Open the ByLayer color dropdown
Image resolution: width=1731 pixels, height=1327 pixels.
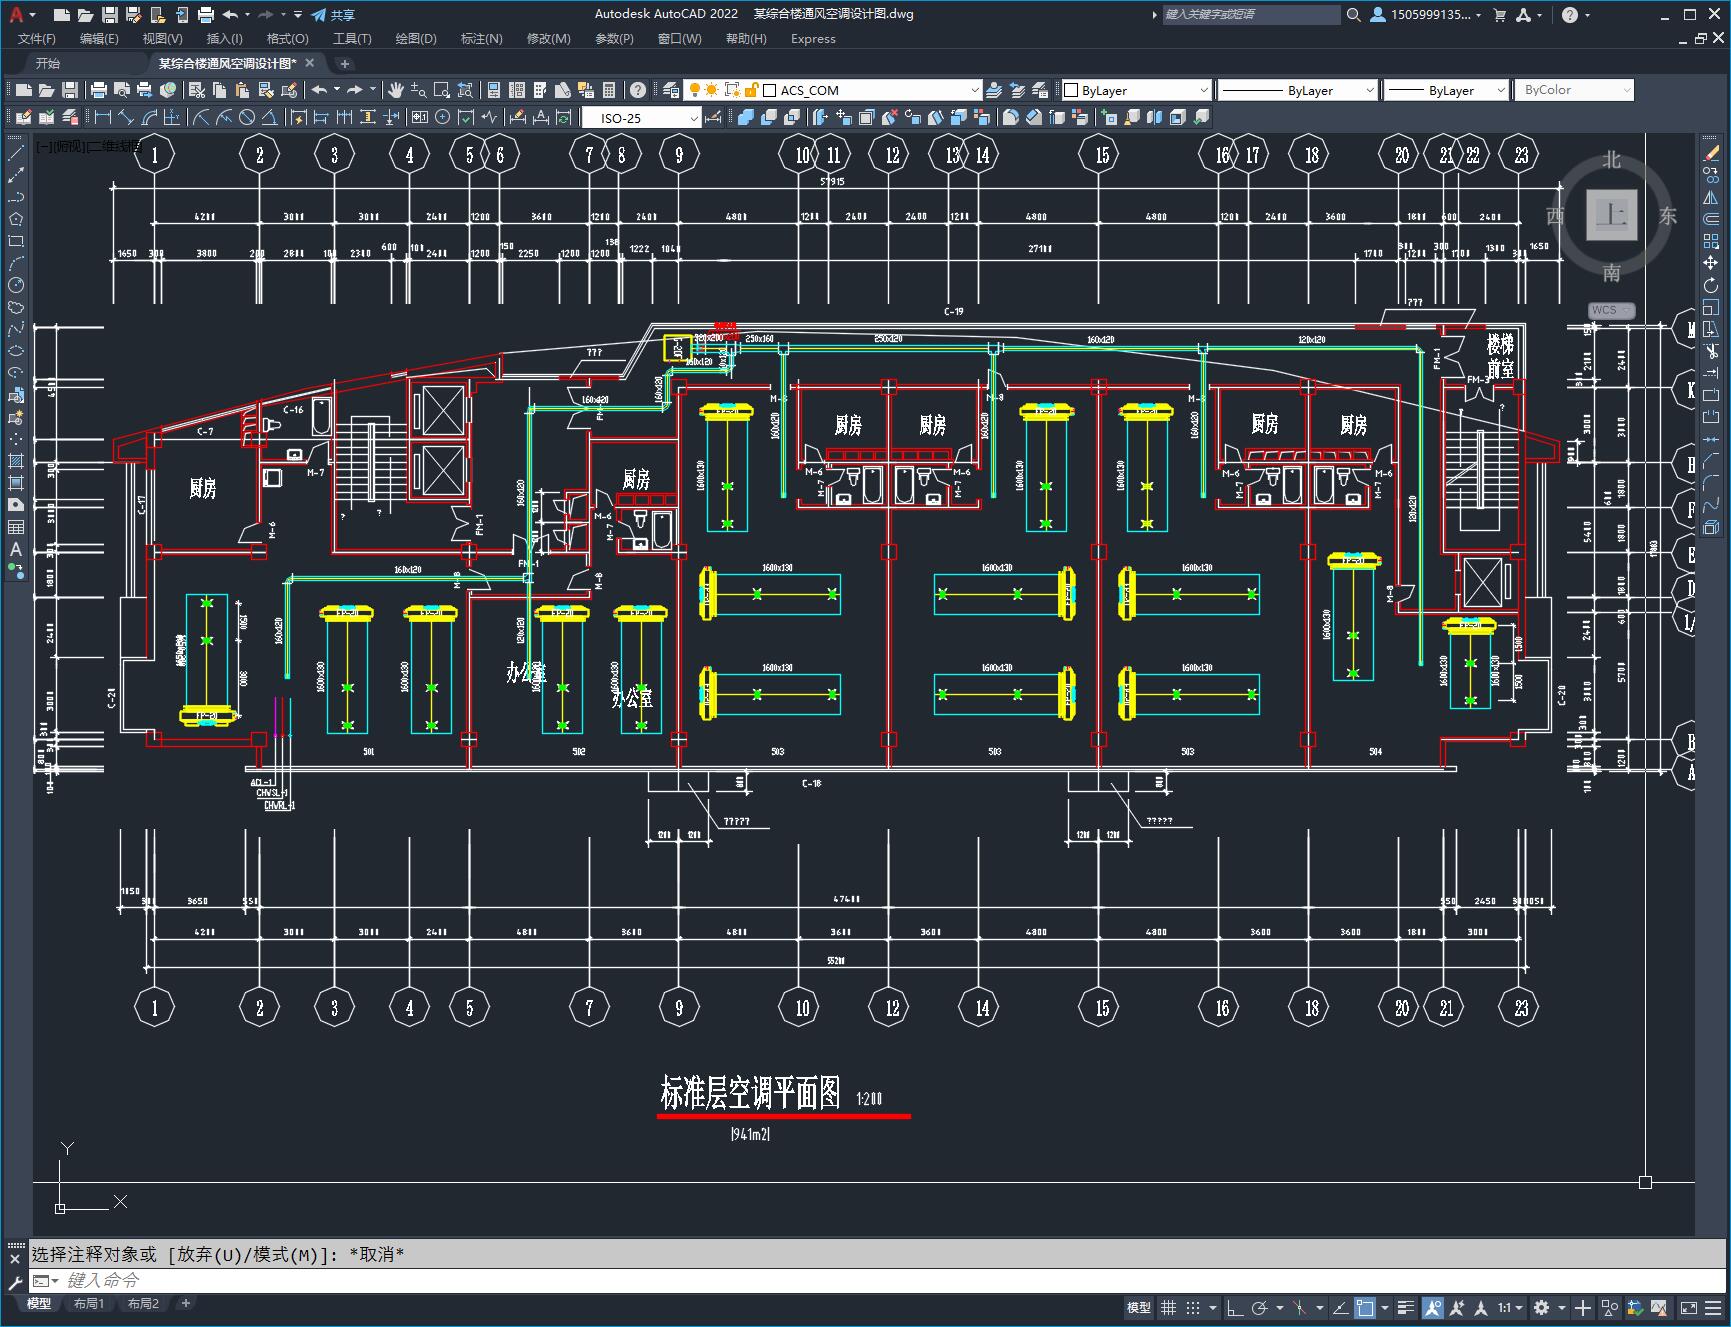coord(1203,90)
